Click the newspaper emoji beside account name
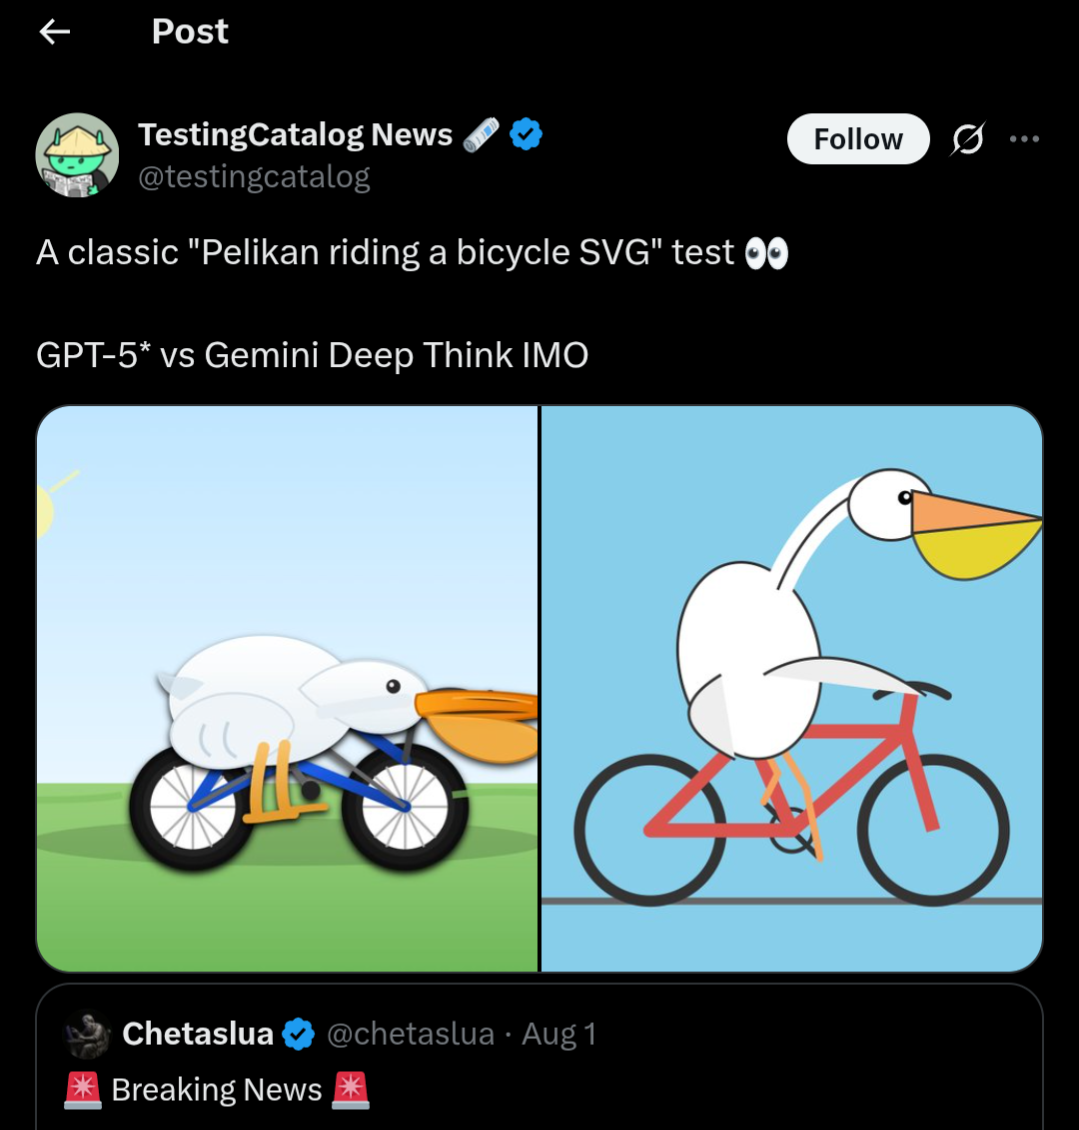Viewport: 1079px width, 1130px height. click(x=481, y=135)
